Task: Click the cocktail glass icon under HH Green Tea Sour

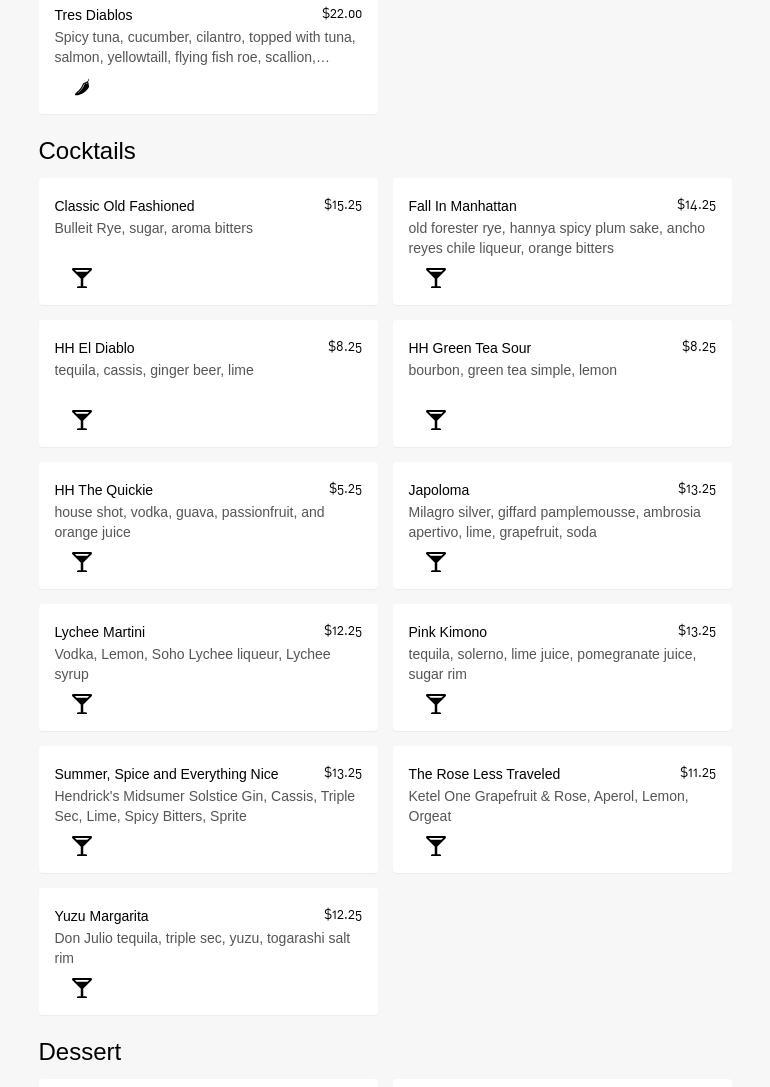Action: point(436,420)
